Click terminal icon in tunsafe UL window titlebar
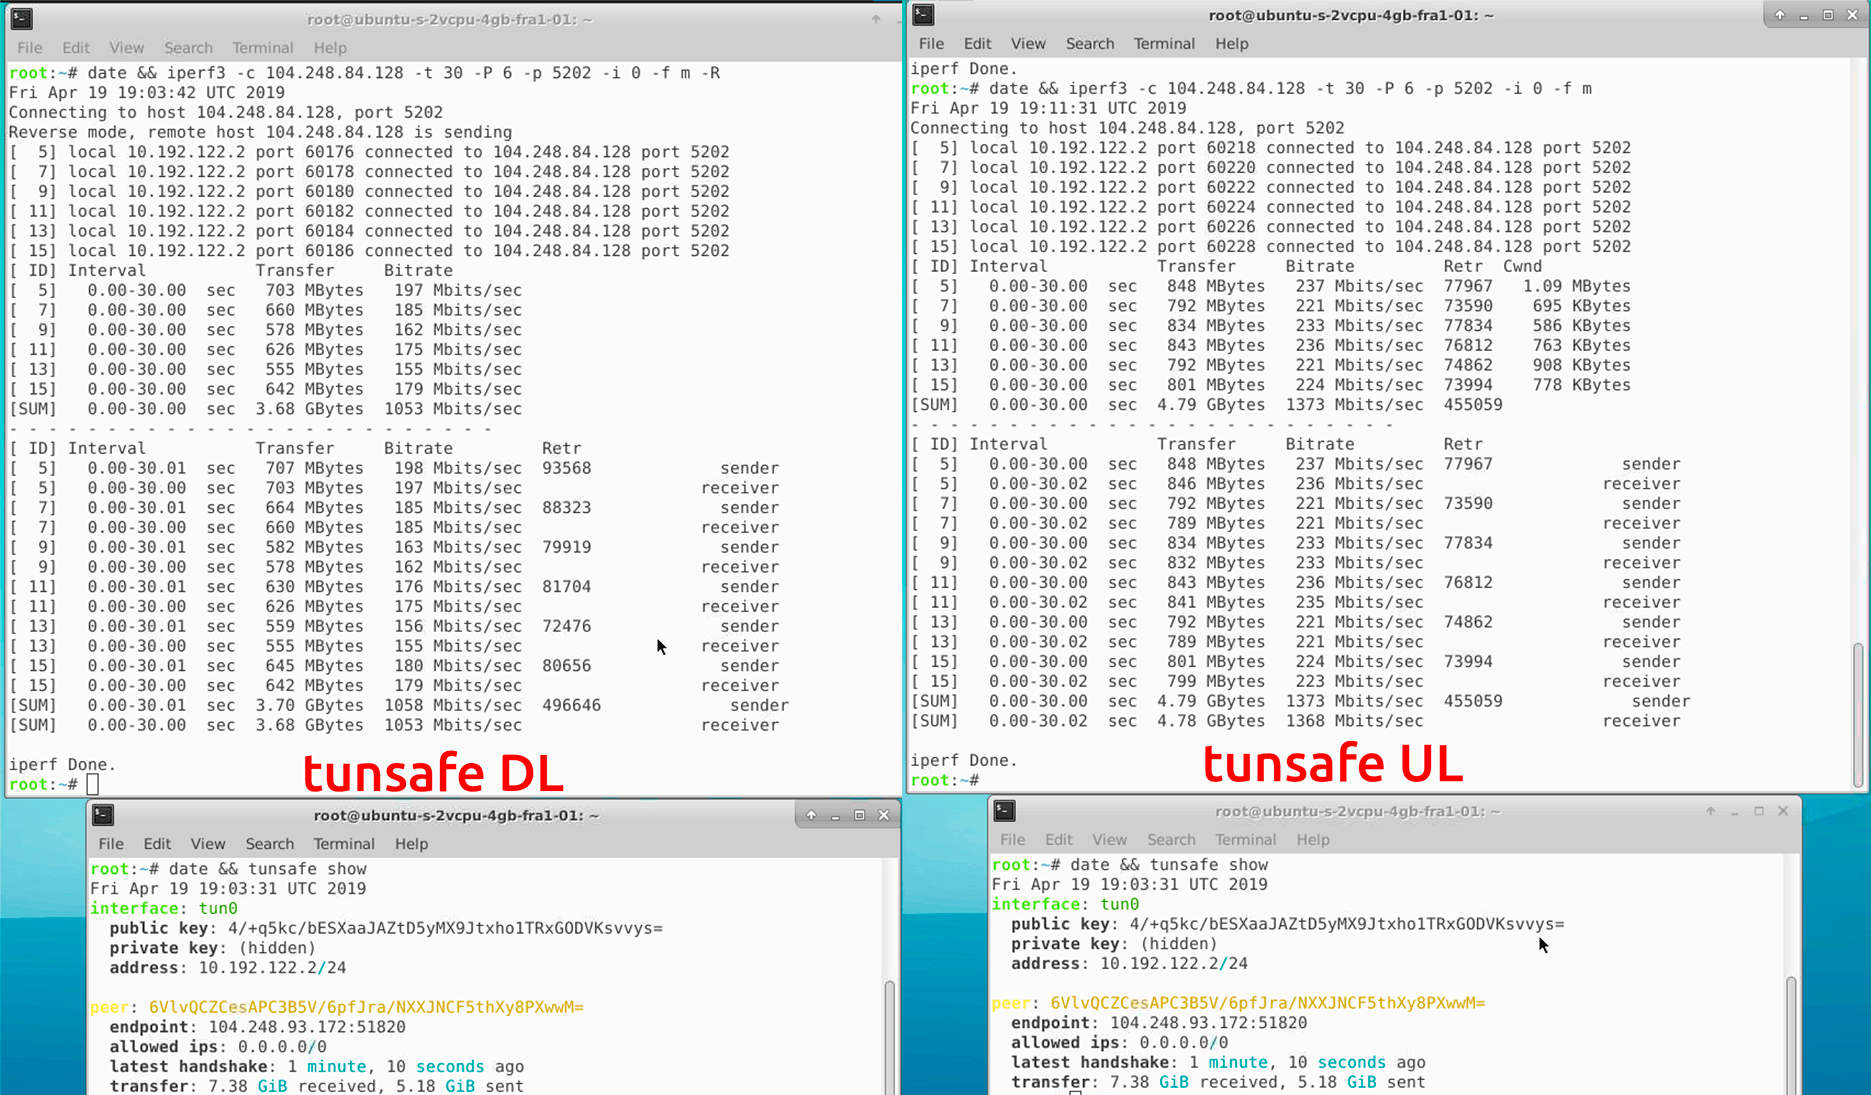Image resolution: width=1871 pixels, height=1095 pixels. (x=924, y=15)
